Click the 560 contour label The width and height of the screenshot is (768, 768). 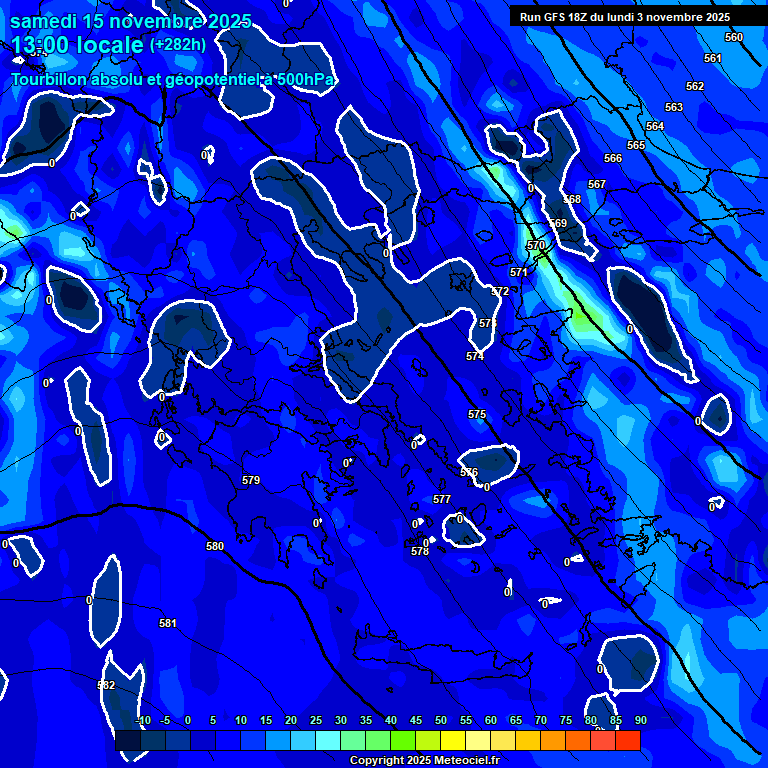[734, 37]
